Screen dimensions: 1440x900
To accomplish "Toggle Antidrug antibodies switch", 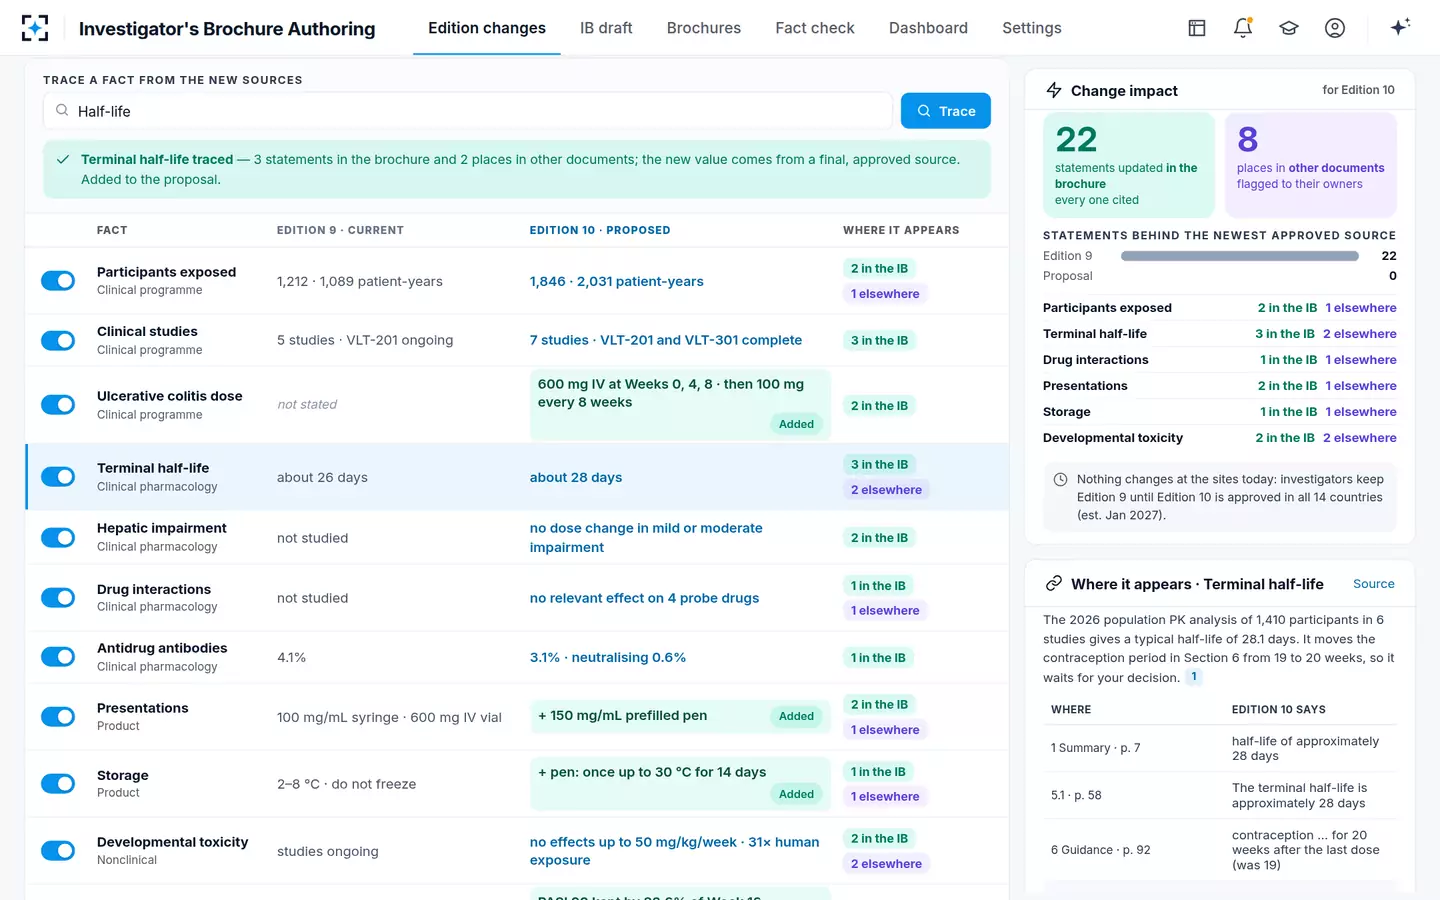I will tap(58, 657).
